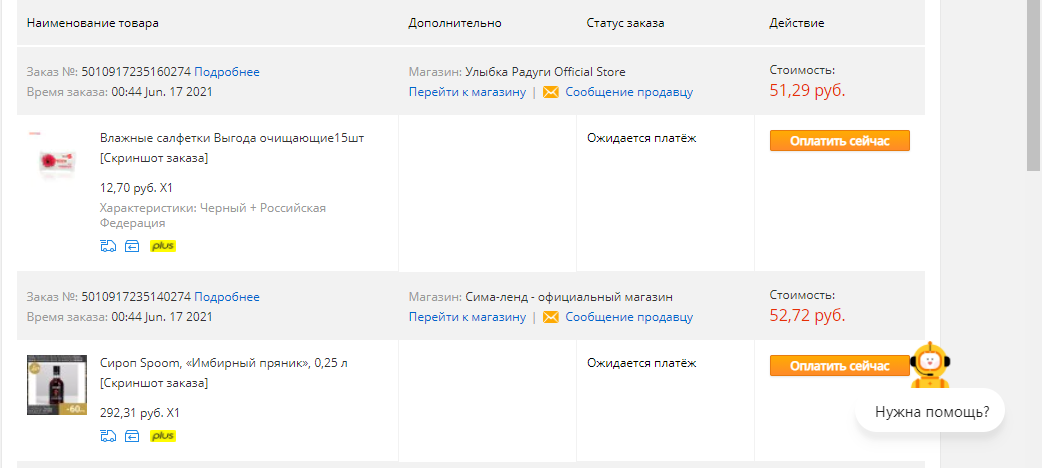The image size is (1042, 468).
Task: Click return box icon under wet wipes item
Action: 132,247
